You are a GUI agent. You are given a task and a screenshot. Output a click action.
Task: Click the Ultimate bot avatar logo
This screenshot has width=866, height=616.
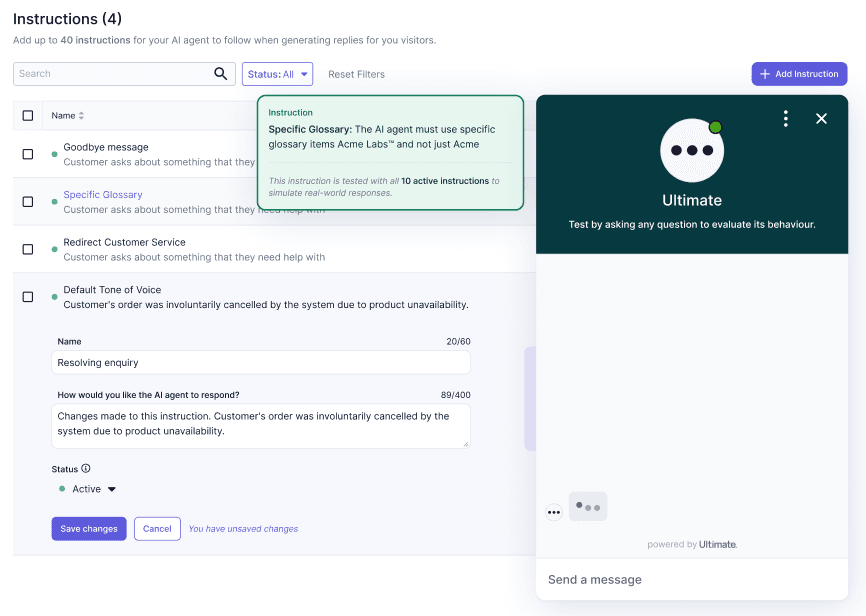(692, 151)
